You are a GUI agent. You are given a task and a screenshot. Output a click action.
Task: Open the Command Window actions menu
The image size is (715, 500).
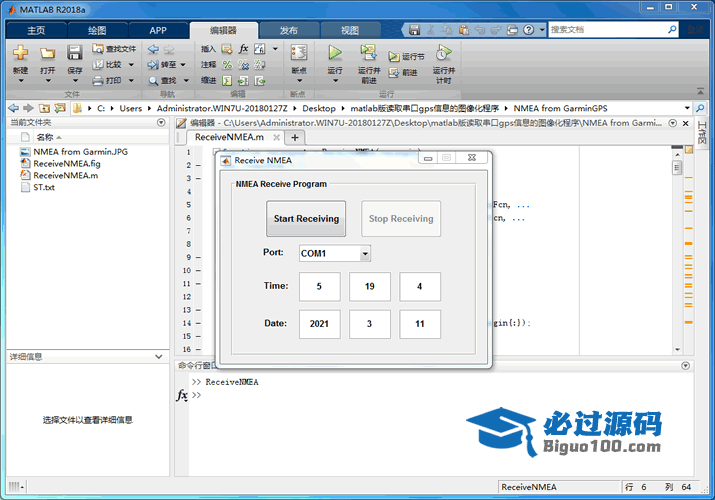(x=685, y=366)
